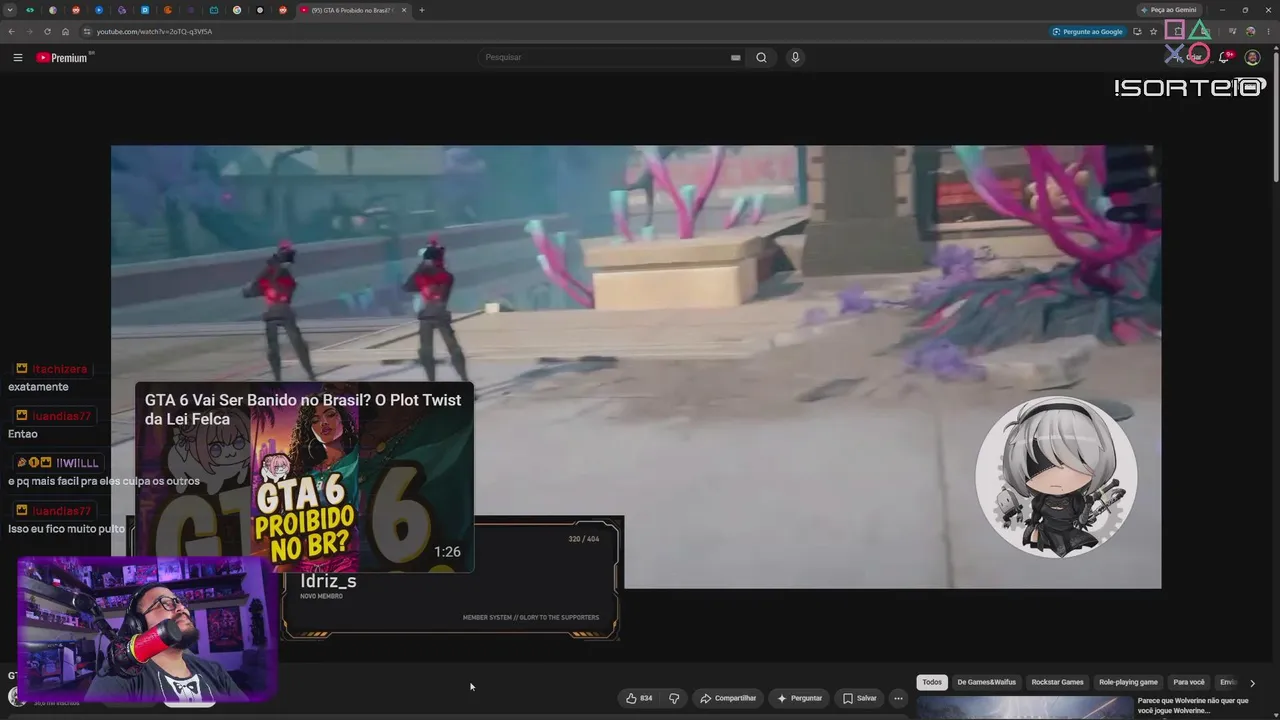Click the video player area
Viewport: 1280px width, 720px height.
pos(636,366)
